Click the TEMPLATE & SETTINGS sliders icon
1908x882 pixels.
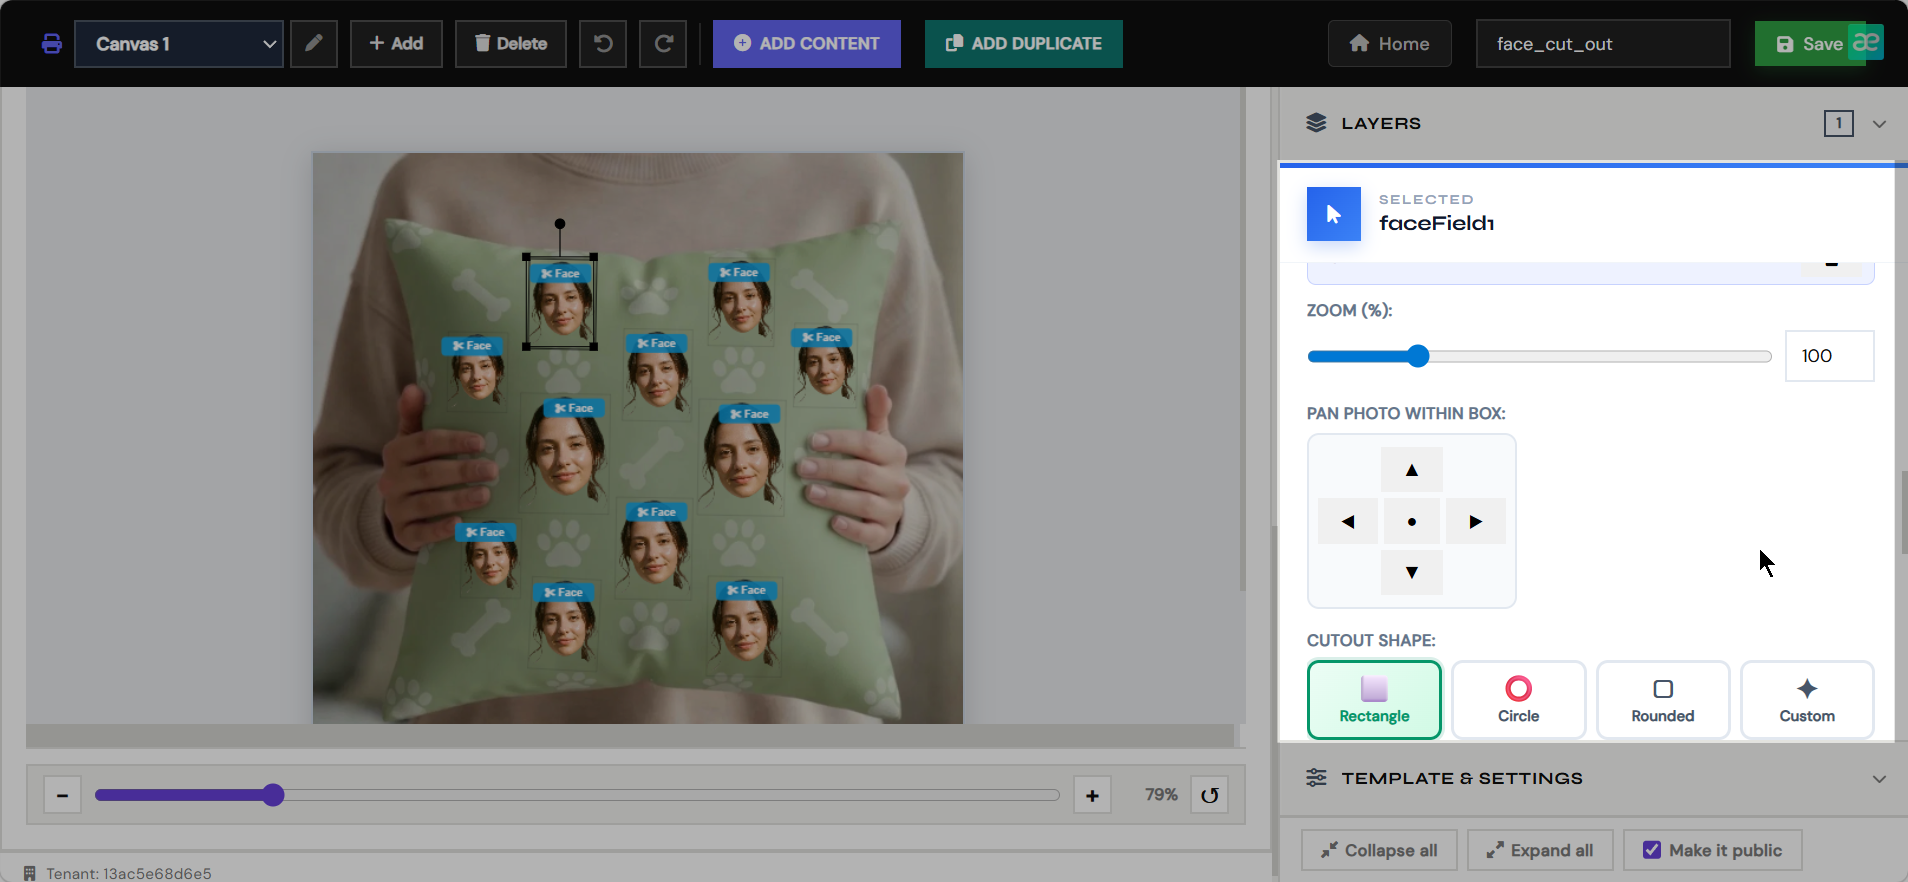1316,778
